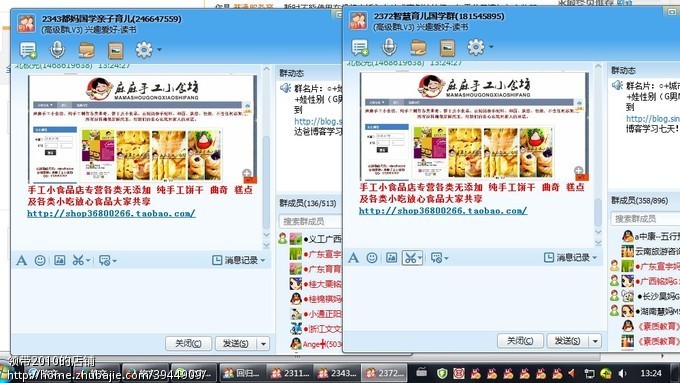This screenshot has height=383, width=680.
Task: Expand message block dropdown in 2343 window
Action: pyautogui.click(x=114, y=261)
